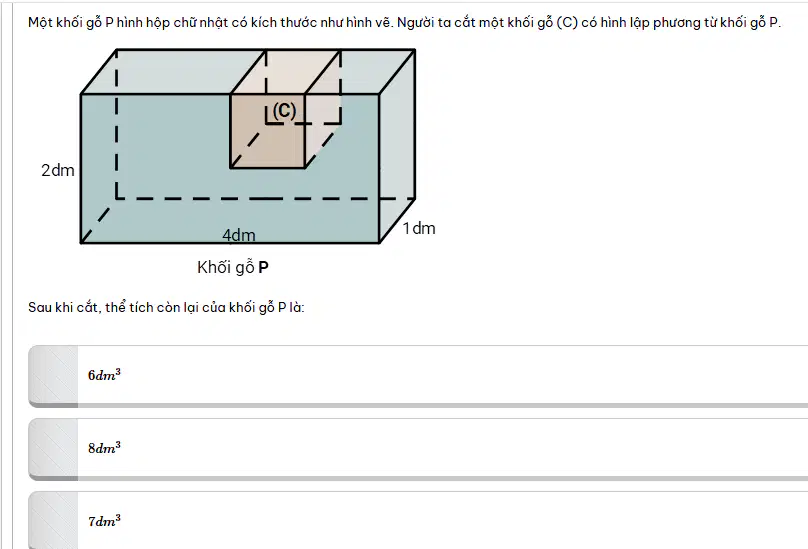Click the gray striped handle beside 8dm³
Image resolution: width=808 pixels, height=549 pixels.
(53, 450)
